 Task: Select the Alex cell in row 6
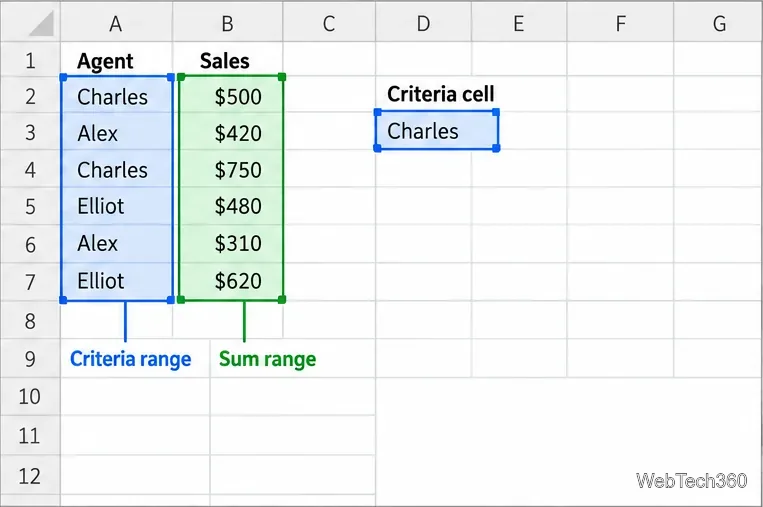[116, 244]
